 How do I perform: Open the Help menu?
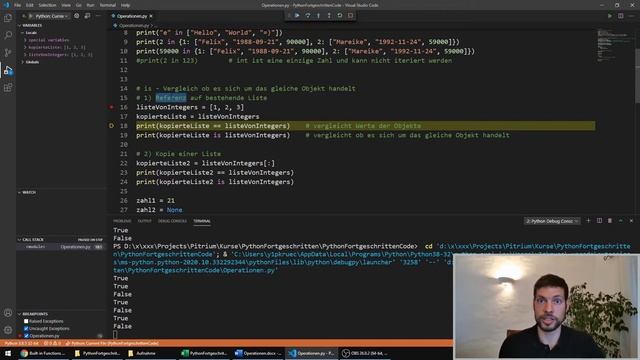pos(125,5)
